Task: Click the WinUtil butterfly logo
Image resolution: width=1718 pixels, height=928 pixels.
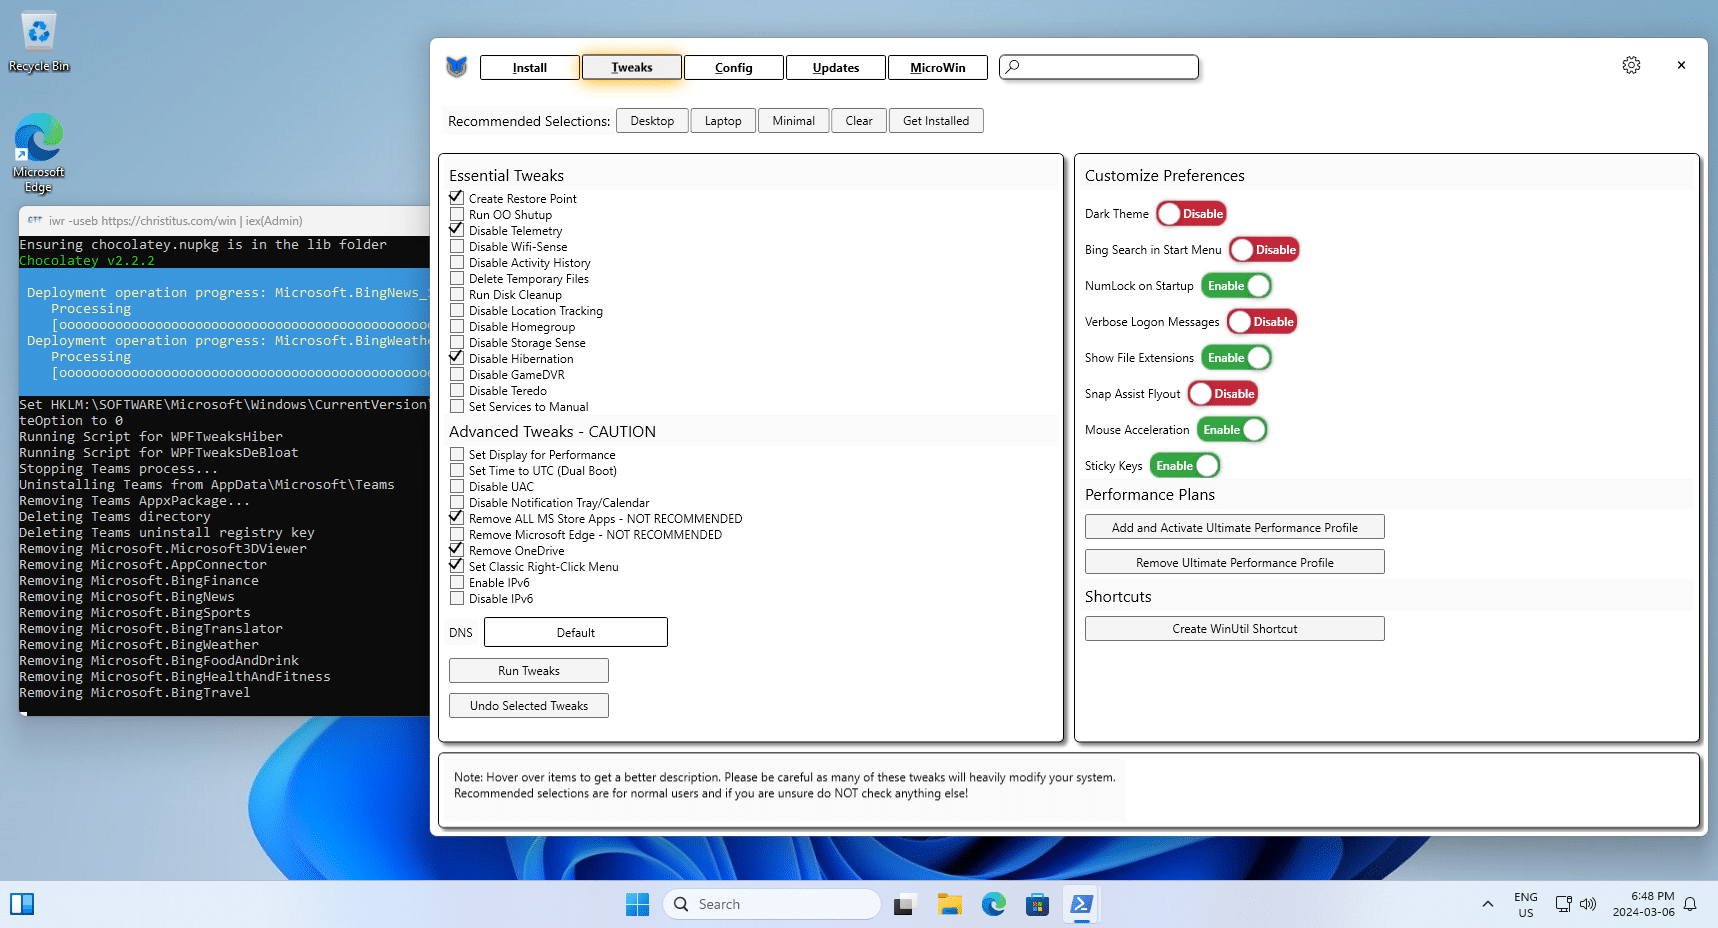Action: 456,67
